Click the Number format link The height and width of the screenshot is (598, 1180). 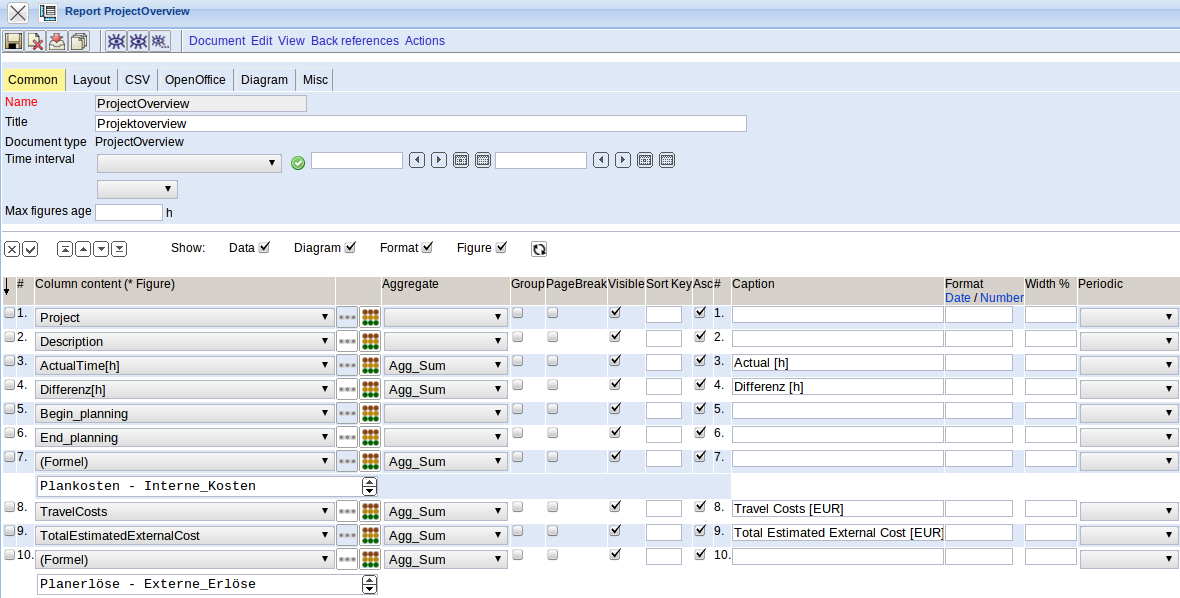1001,298
